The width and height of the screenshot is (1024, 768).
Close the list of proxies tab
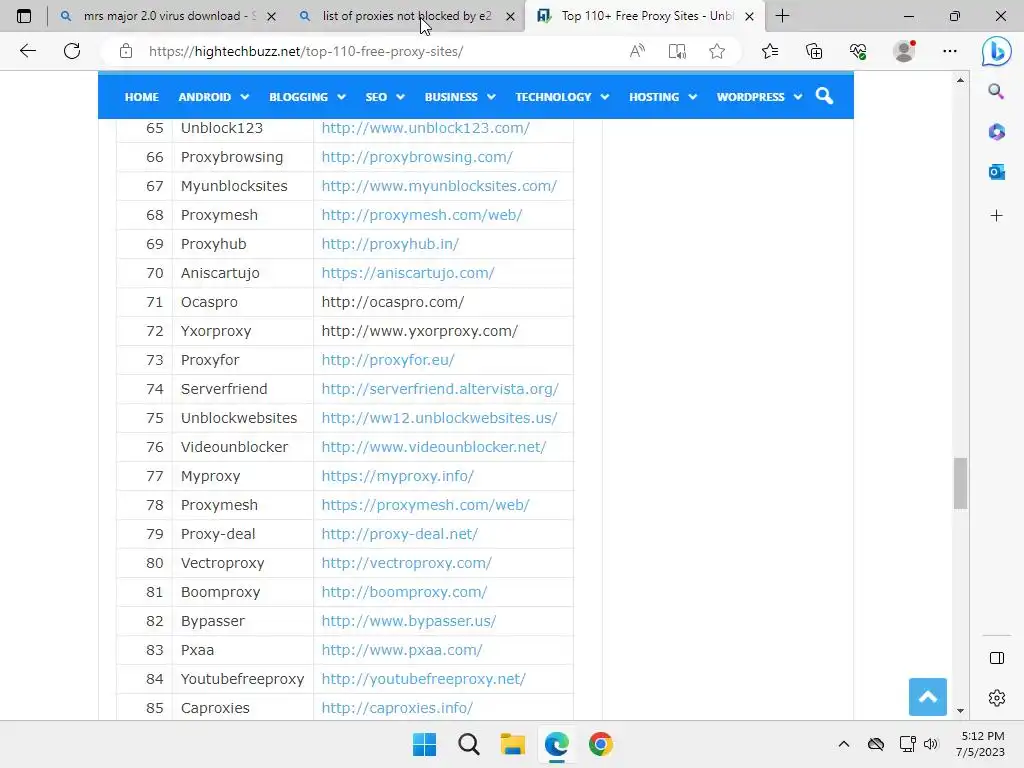[x=511, y=16]
